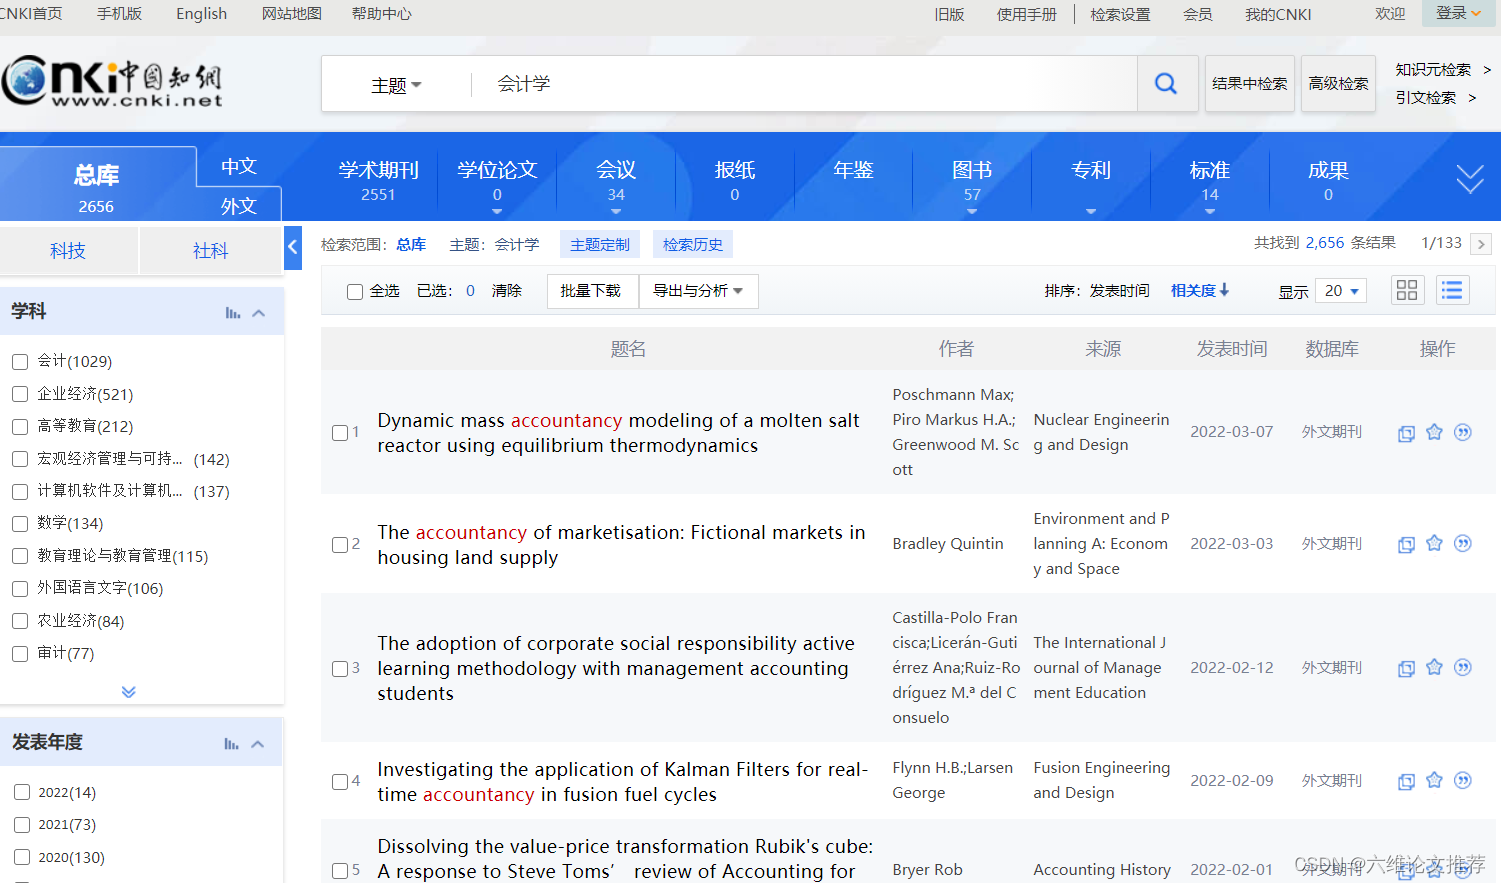Check the 2022(14) year filter
The image size is (1501, 883).
22,792
